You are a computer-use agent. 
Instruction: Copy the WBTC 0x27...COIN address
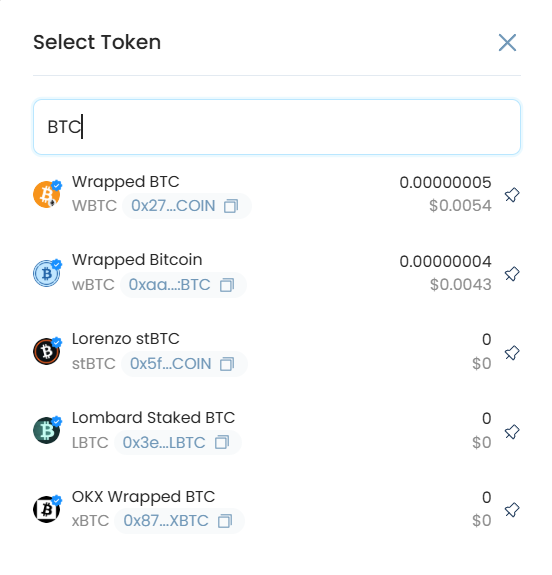tap(231, 206)
